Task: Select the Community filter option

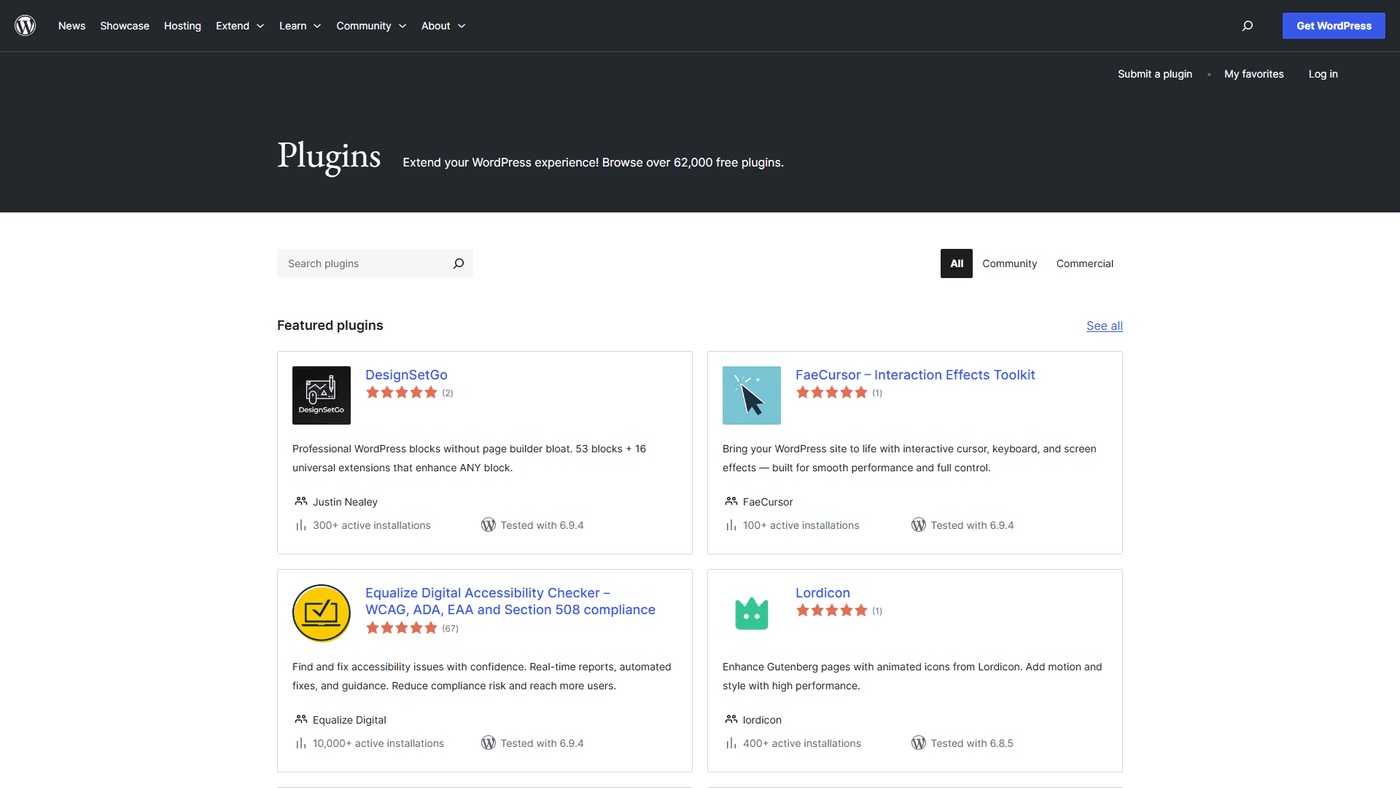Action: tap(1009, 263)
